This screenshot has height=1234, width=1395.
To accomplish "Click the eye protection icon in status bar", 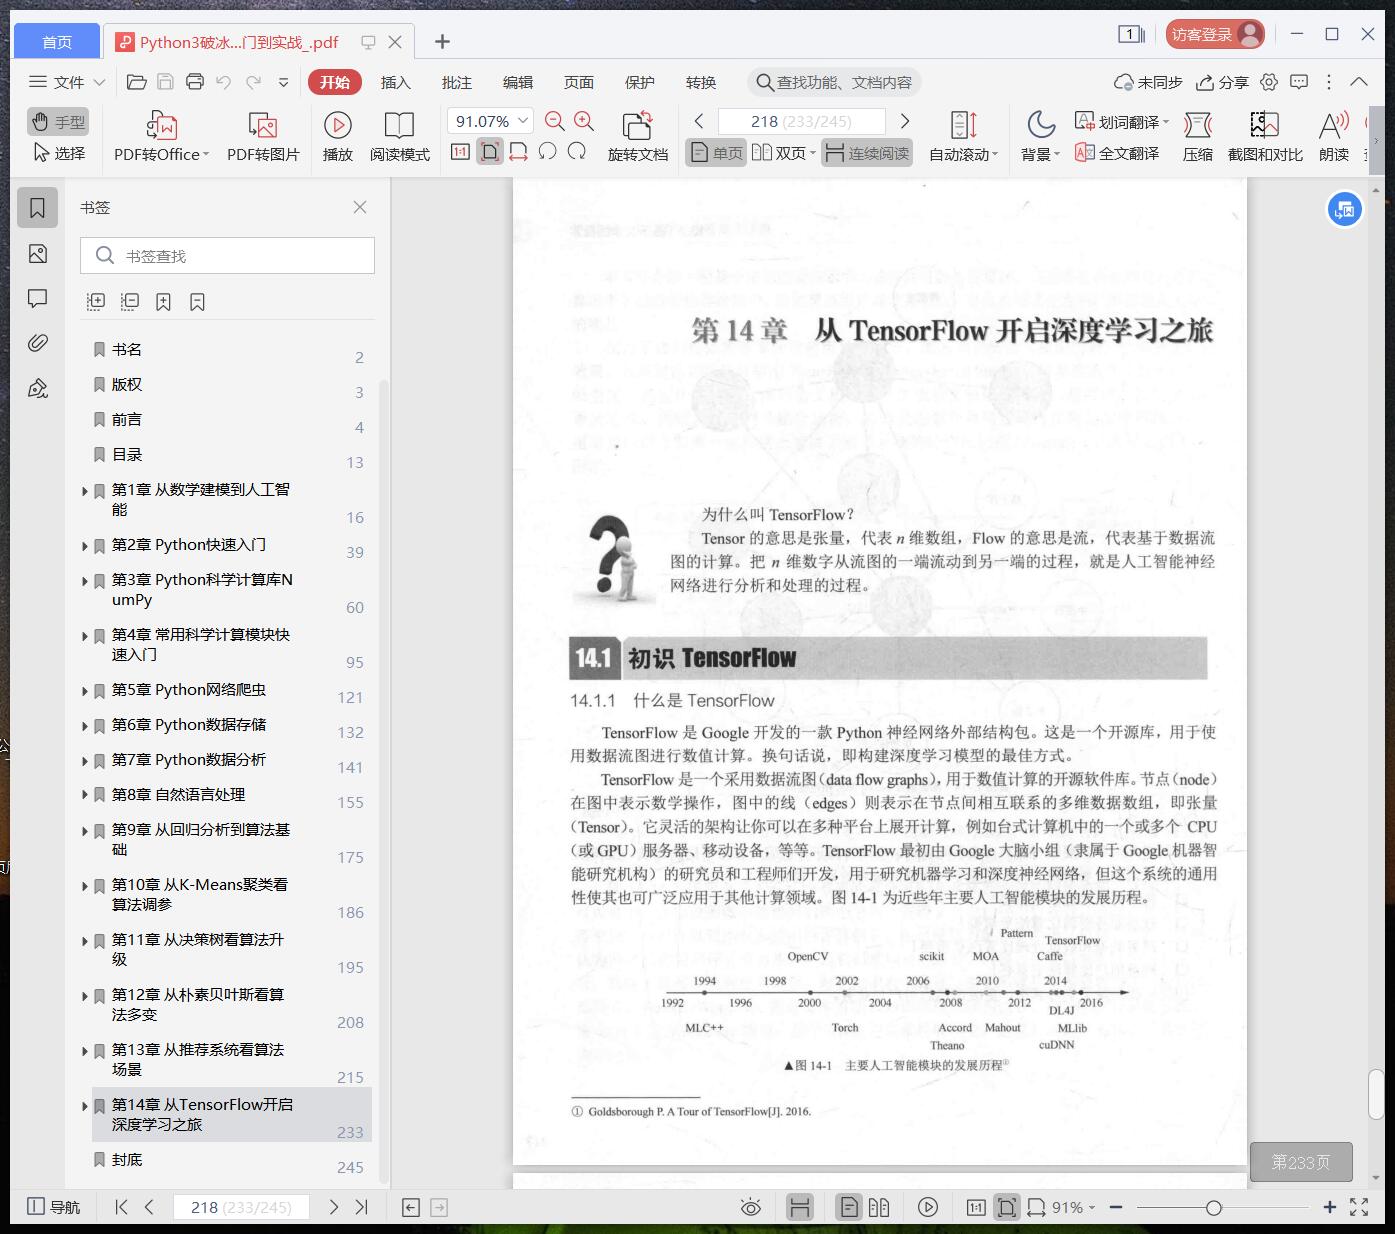I will coord(751,1207).
